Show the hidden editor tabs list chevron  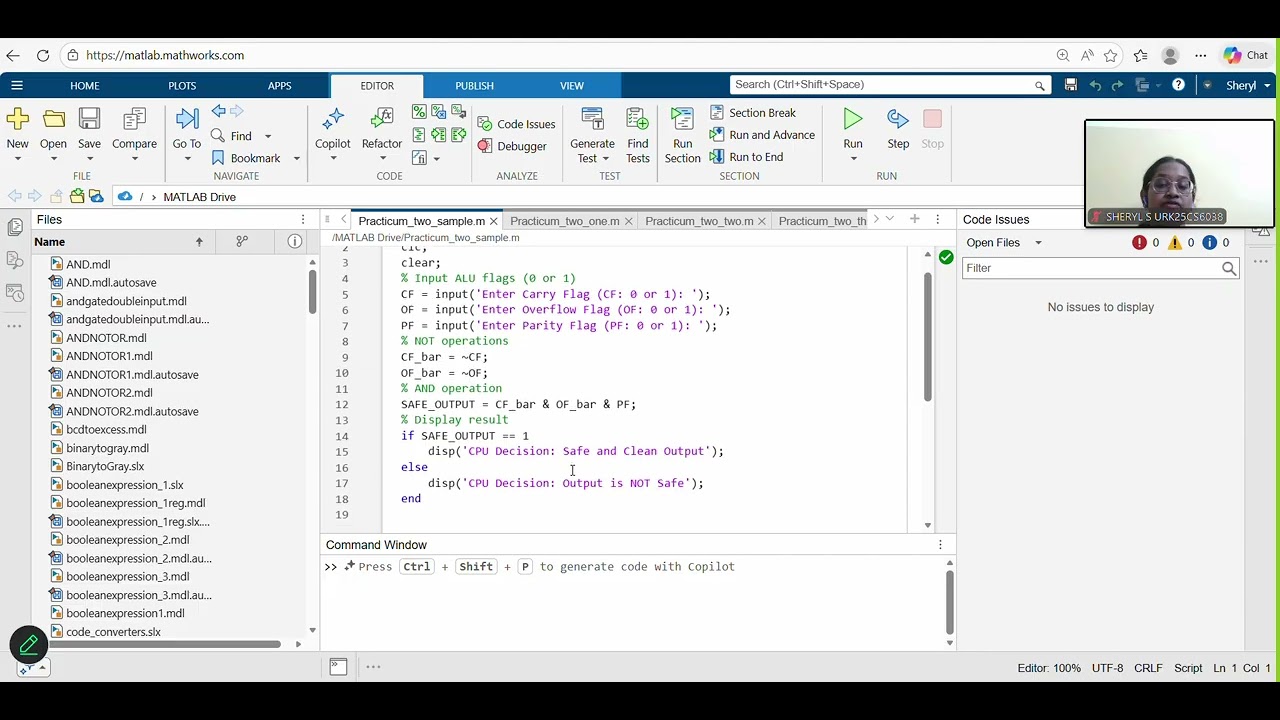889,219
